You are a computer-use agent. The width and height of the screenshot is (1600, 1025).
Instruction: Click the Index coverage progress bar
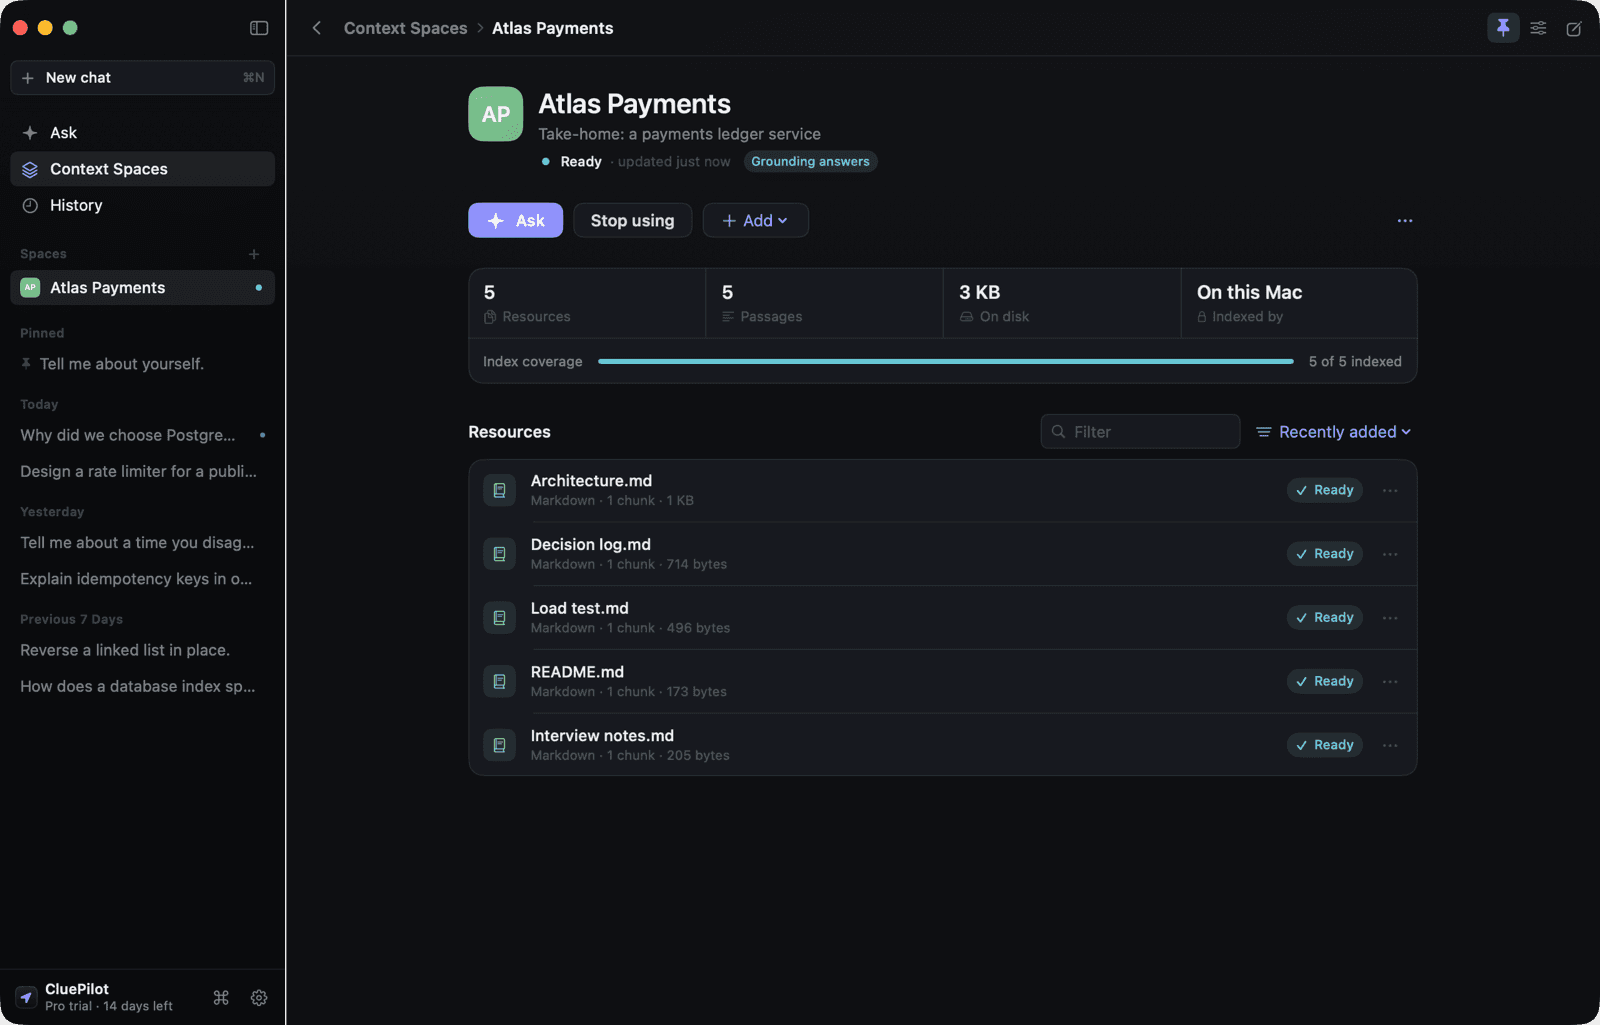946,362
